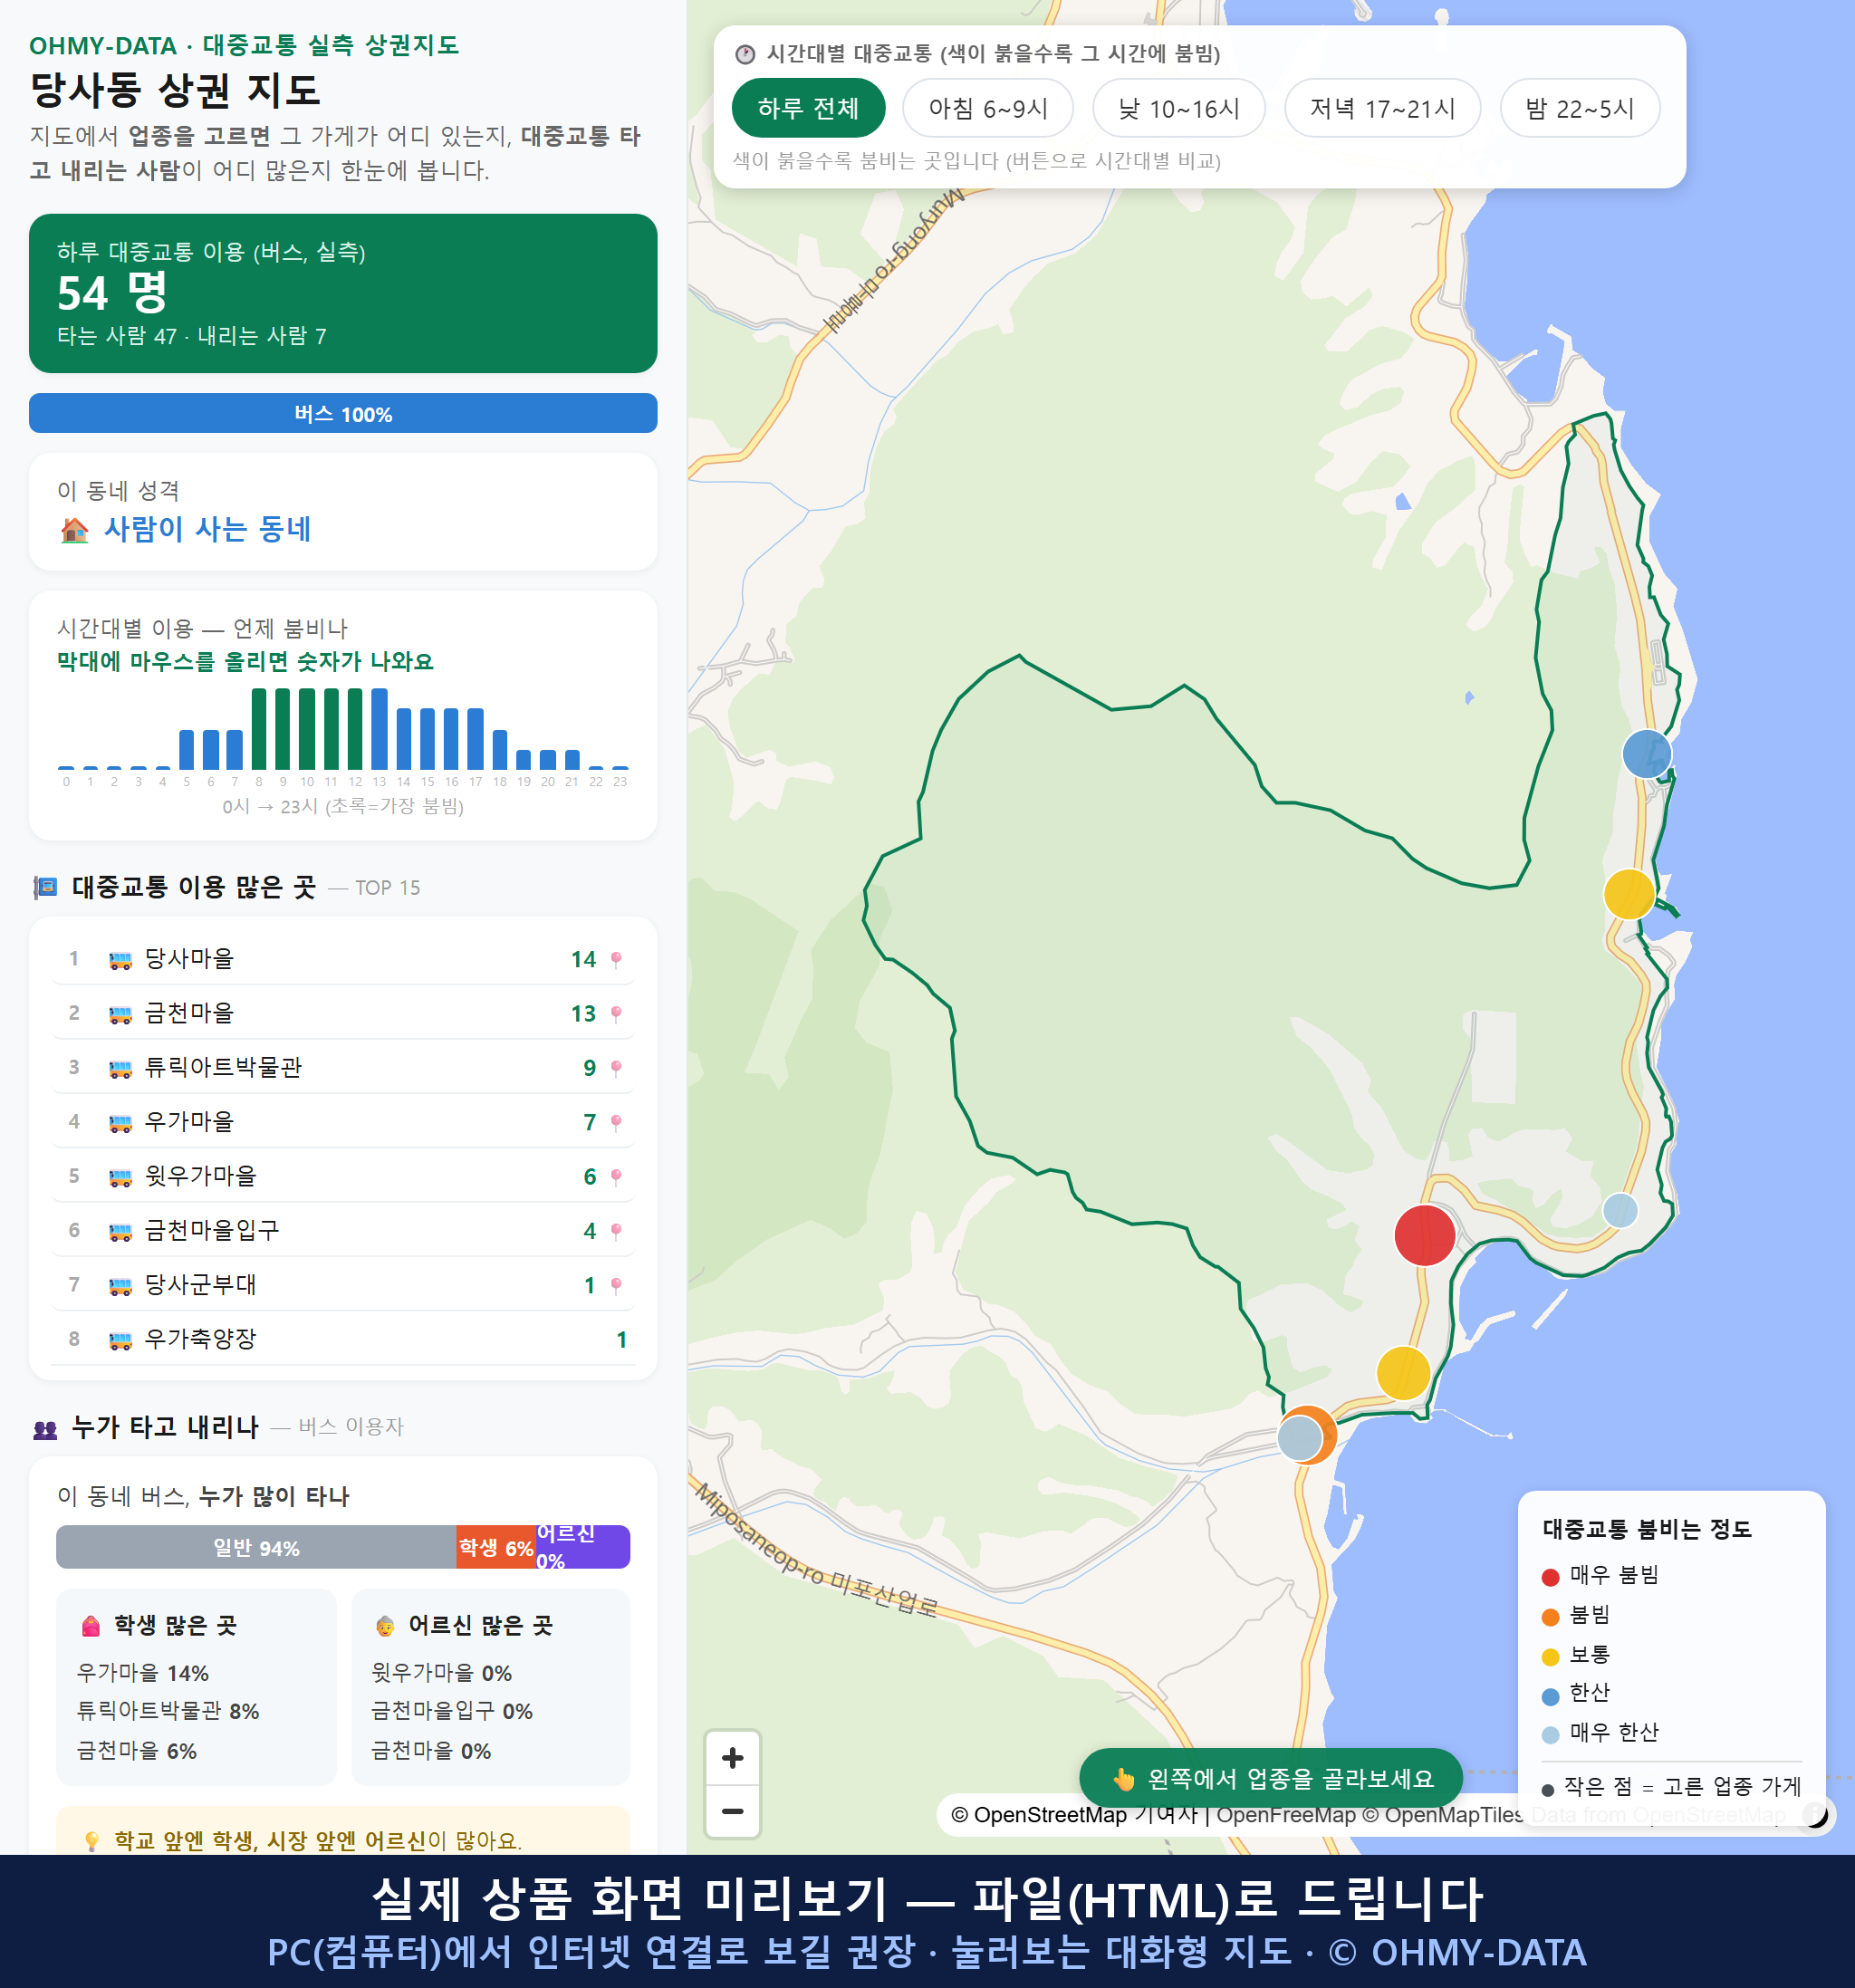Zoom in on the map
Viewport: 1855px width, 1988px height.
732,1758
